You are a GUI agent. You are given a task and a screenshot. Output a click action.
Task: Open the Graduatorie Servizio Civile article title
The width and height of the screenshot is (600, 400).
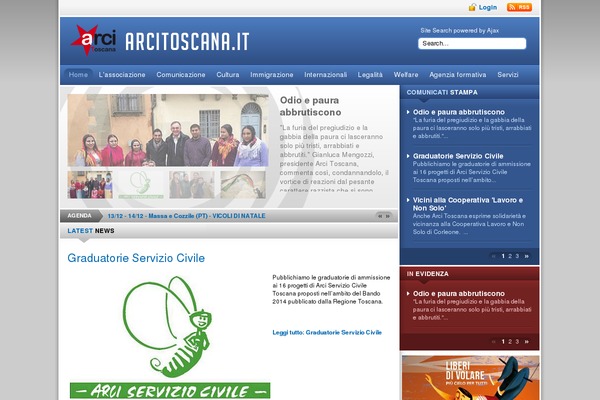[136, 258]
